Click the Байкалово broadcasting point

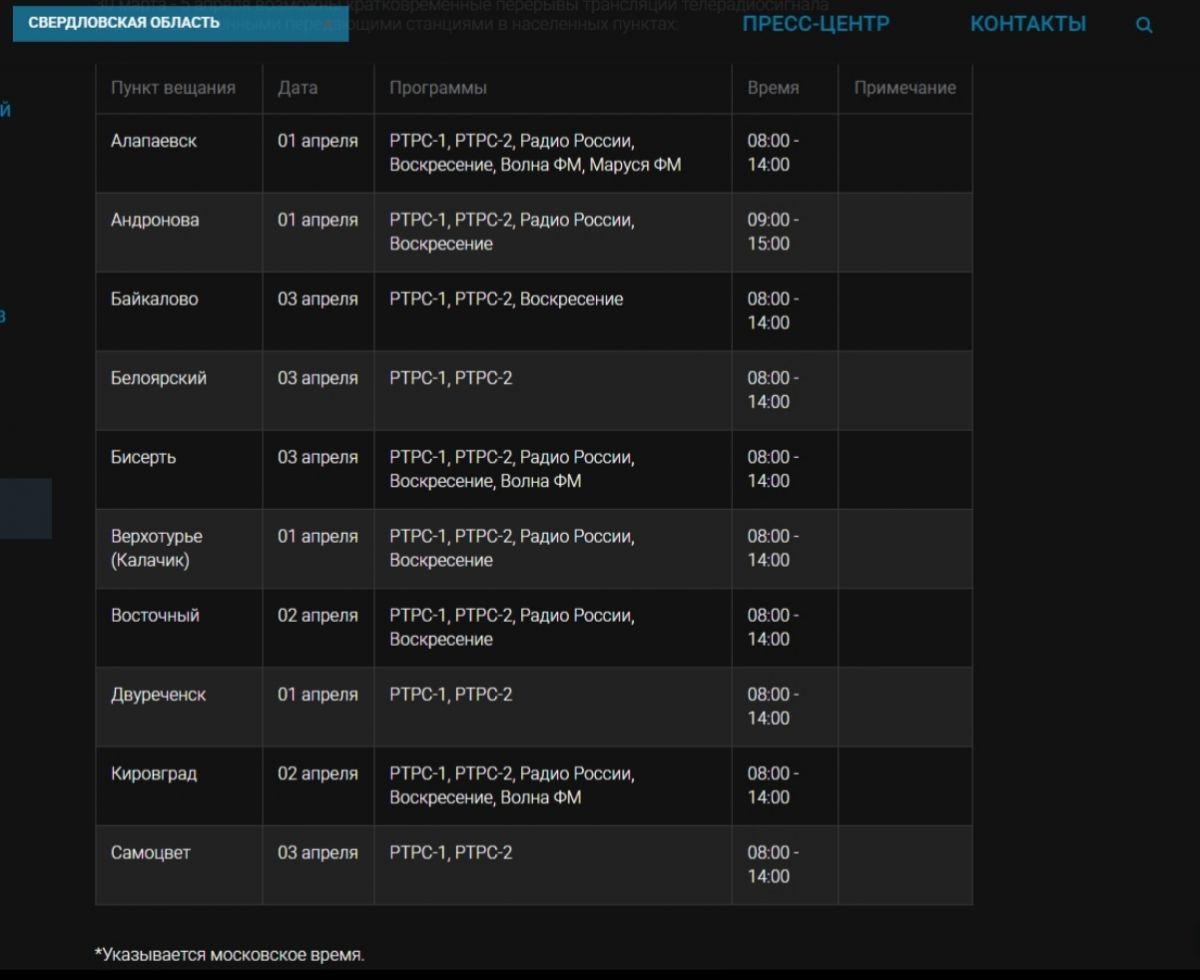(x=154, y=299)
